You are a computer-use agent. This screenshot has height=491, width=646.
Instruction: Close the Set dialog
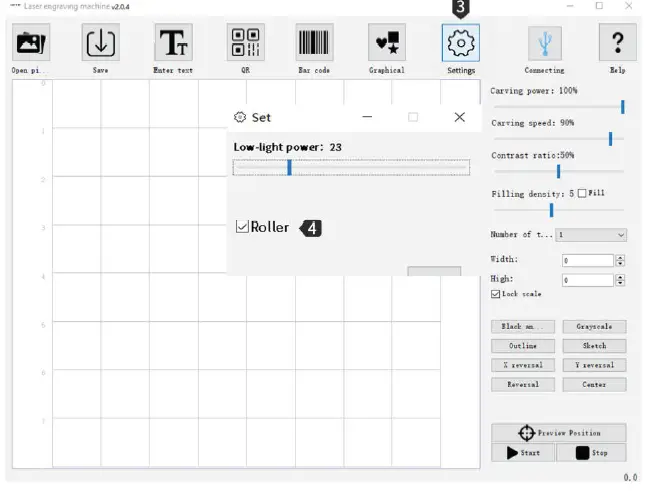(460, 117)
